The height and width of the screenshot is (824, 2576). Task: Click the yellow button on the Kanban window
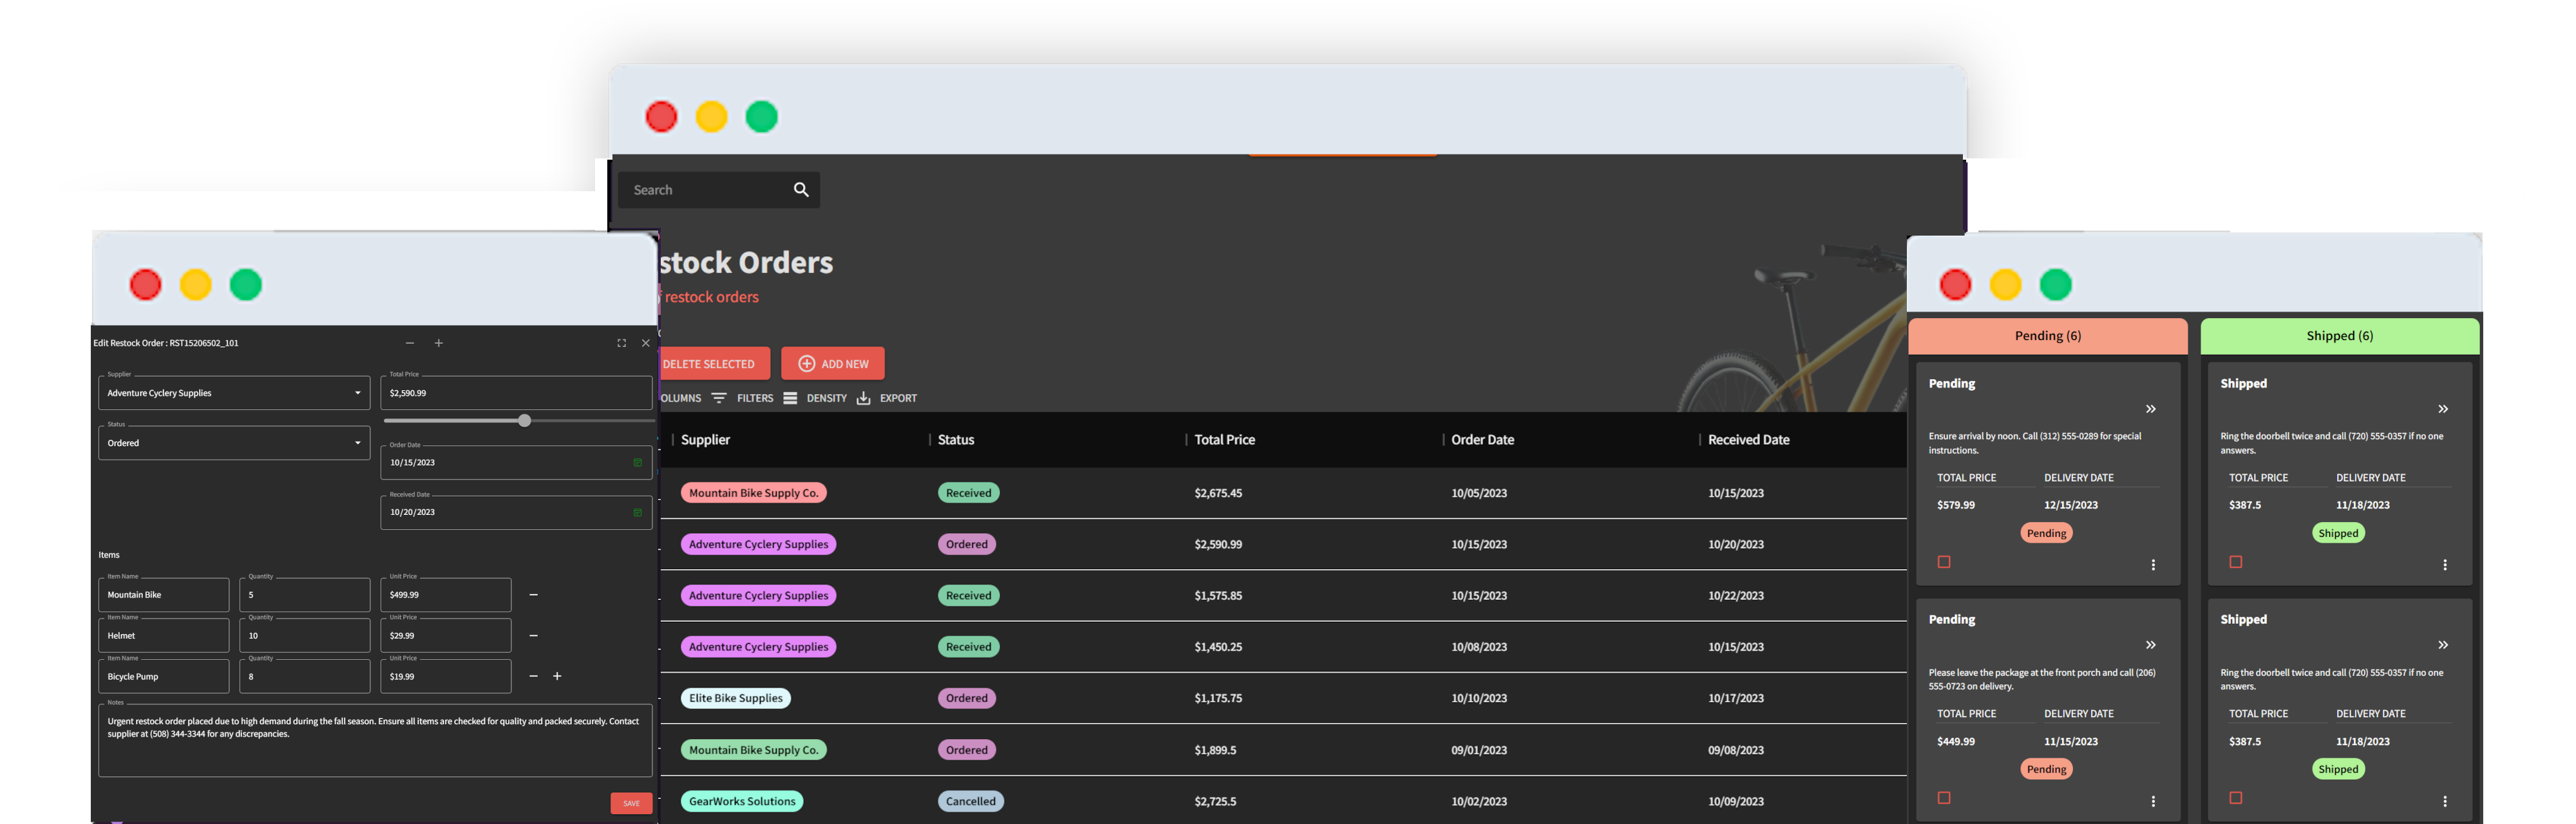tap(2005, 285)
